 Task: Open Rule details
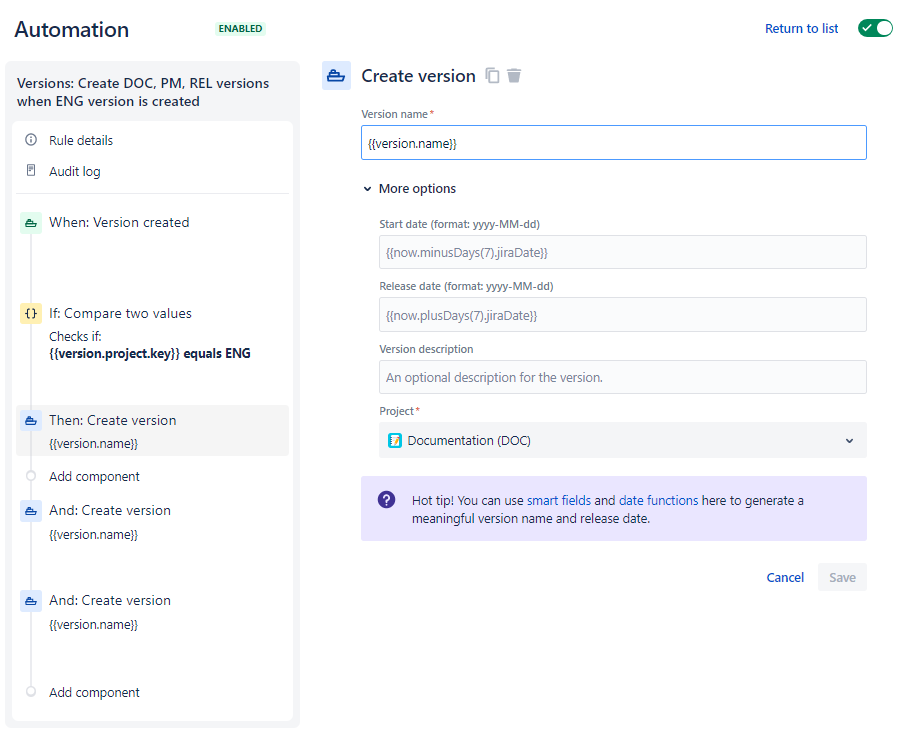click(x=81, y=140)
